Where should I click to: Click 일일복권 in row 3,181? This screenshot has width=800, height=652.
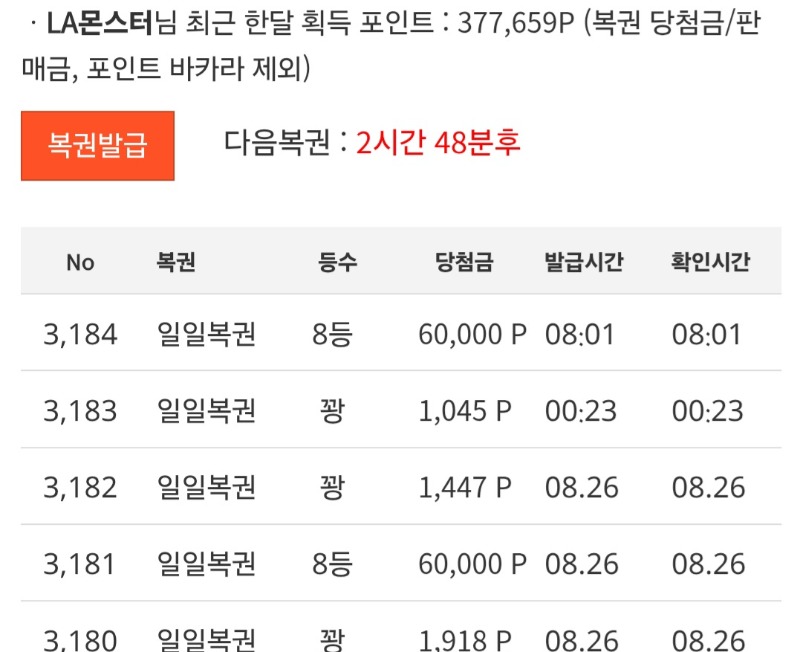click(206, 564)
